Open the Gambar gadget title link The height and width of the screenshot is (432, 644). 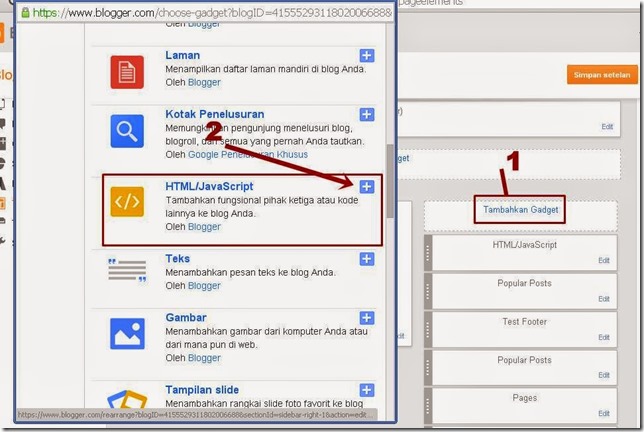[x=186, y=317]
